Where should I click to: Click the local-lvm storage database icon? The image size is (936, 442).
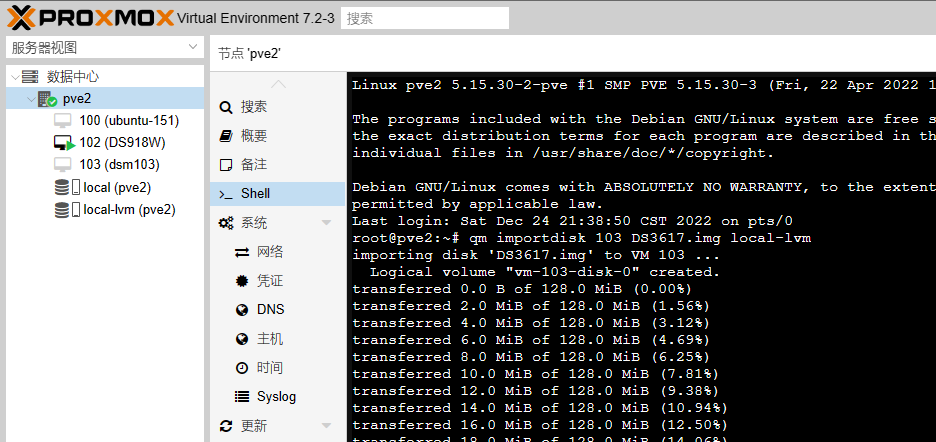[61, 210]
